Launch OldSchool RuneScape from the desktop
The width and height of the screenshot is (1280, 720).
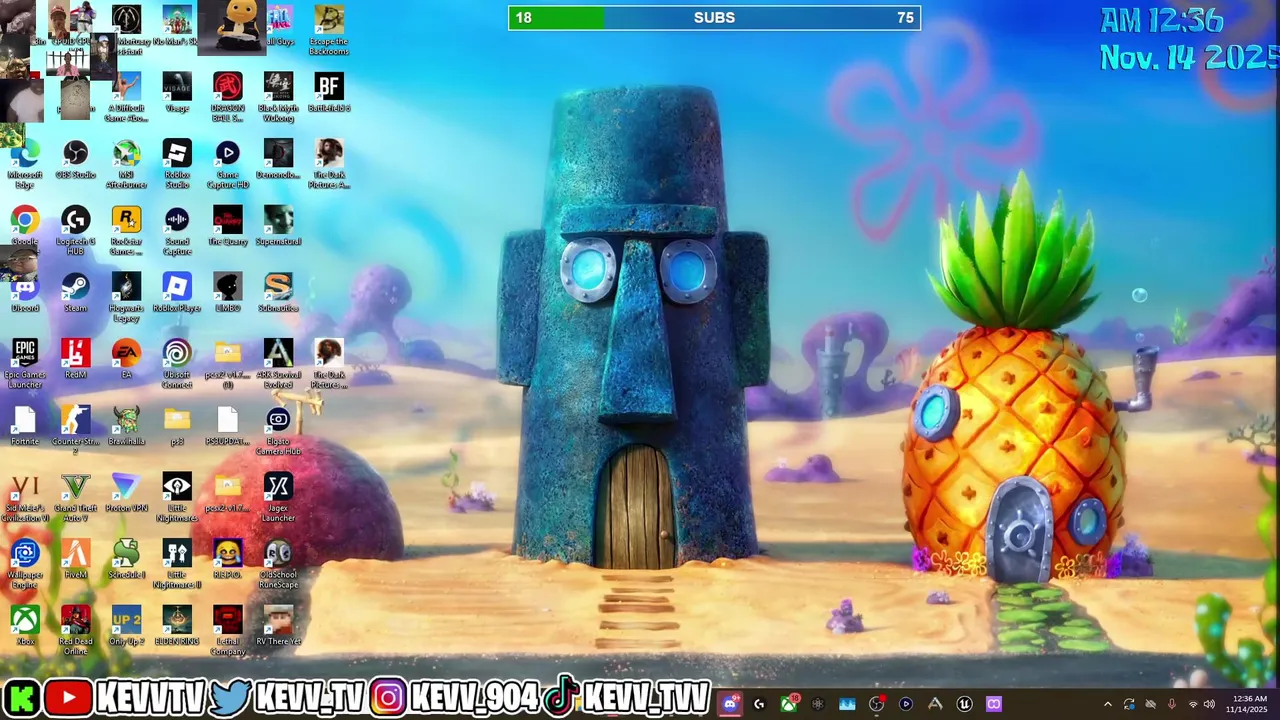[278, 564]
